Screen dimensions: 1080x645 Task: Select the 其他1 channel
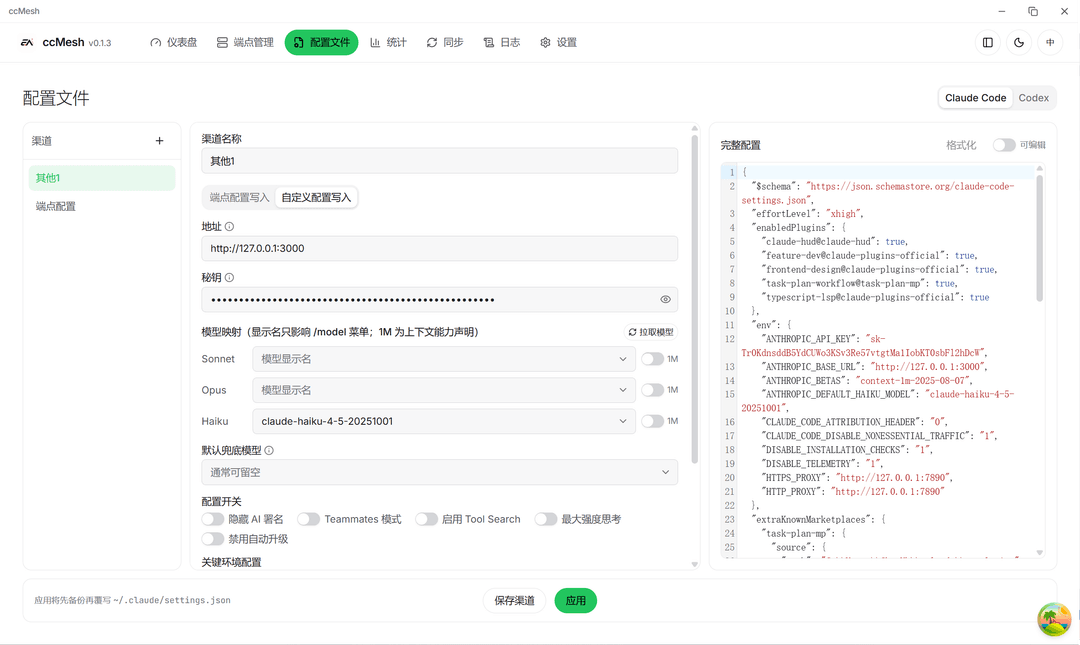tap(102, 178)
